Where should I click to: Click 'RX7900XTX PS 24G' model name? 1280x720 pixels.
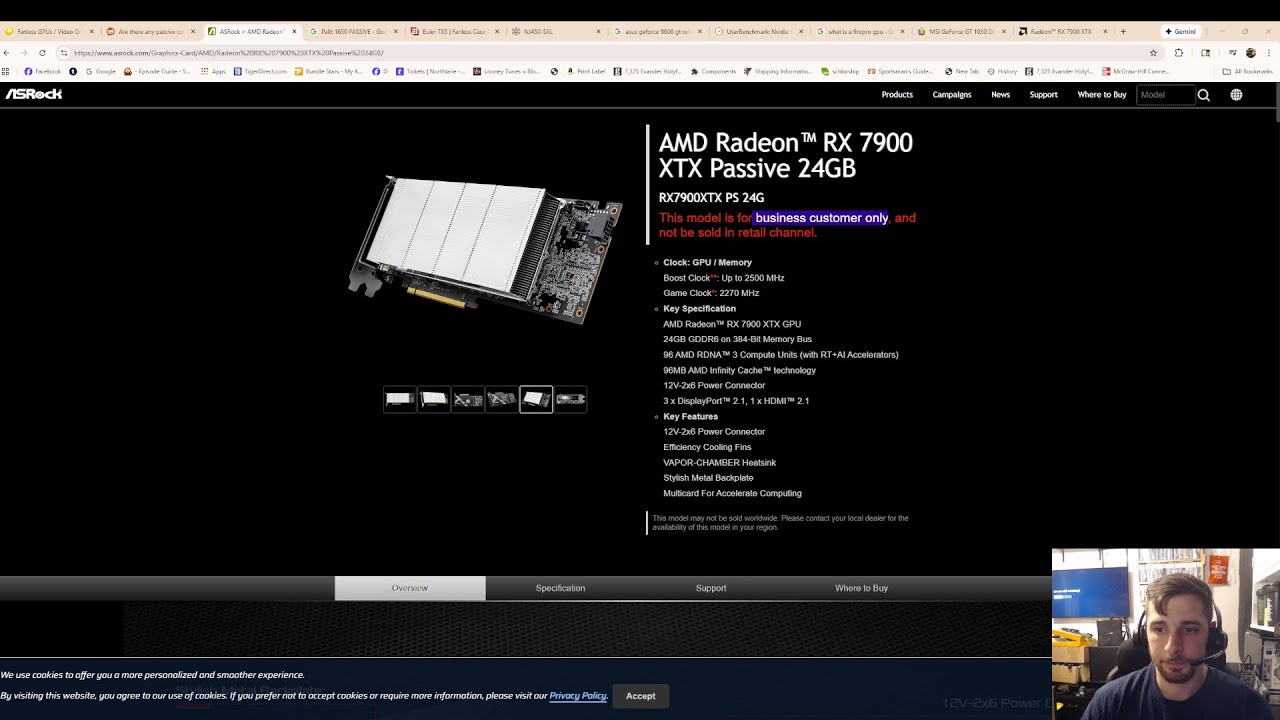711,198
